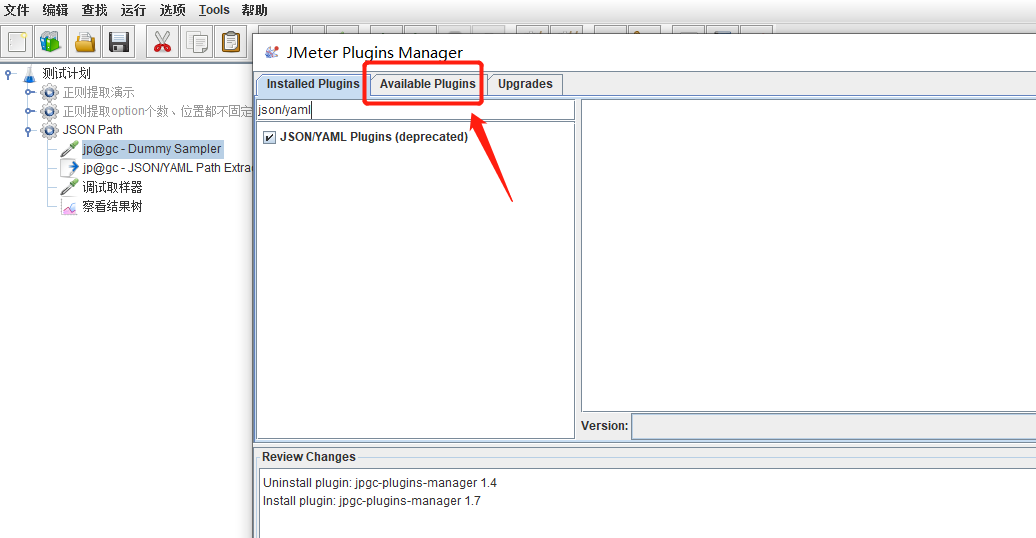This screenshot has width=1036, height=538.
Task: Click the Uninstall plugin: jpgc-plugins-manager 1.4 line
Action: click(380, 483)
